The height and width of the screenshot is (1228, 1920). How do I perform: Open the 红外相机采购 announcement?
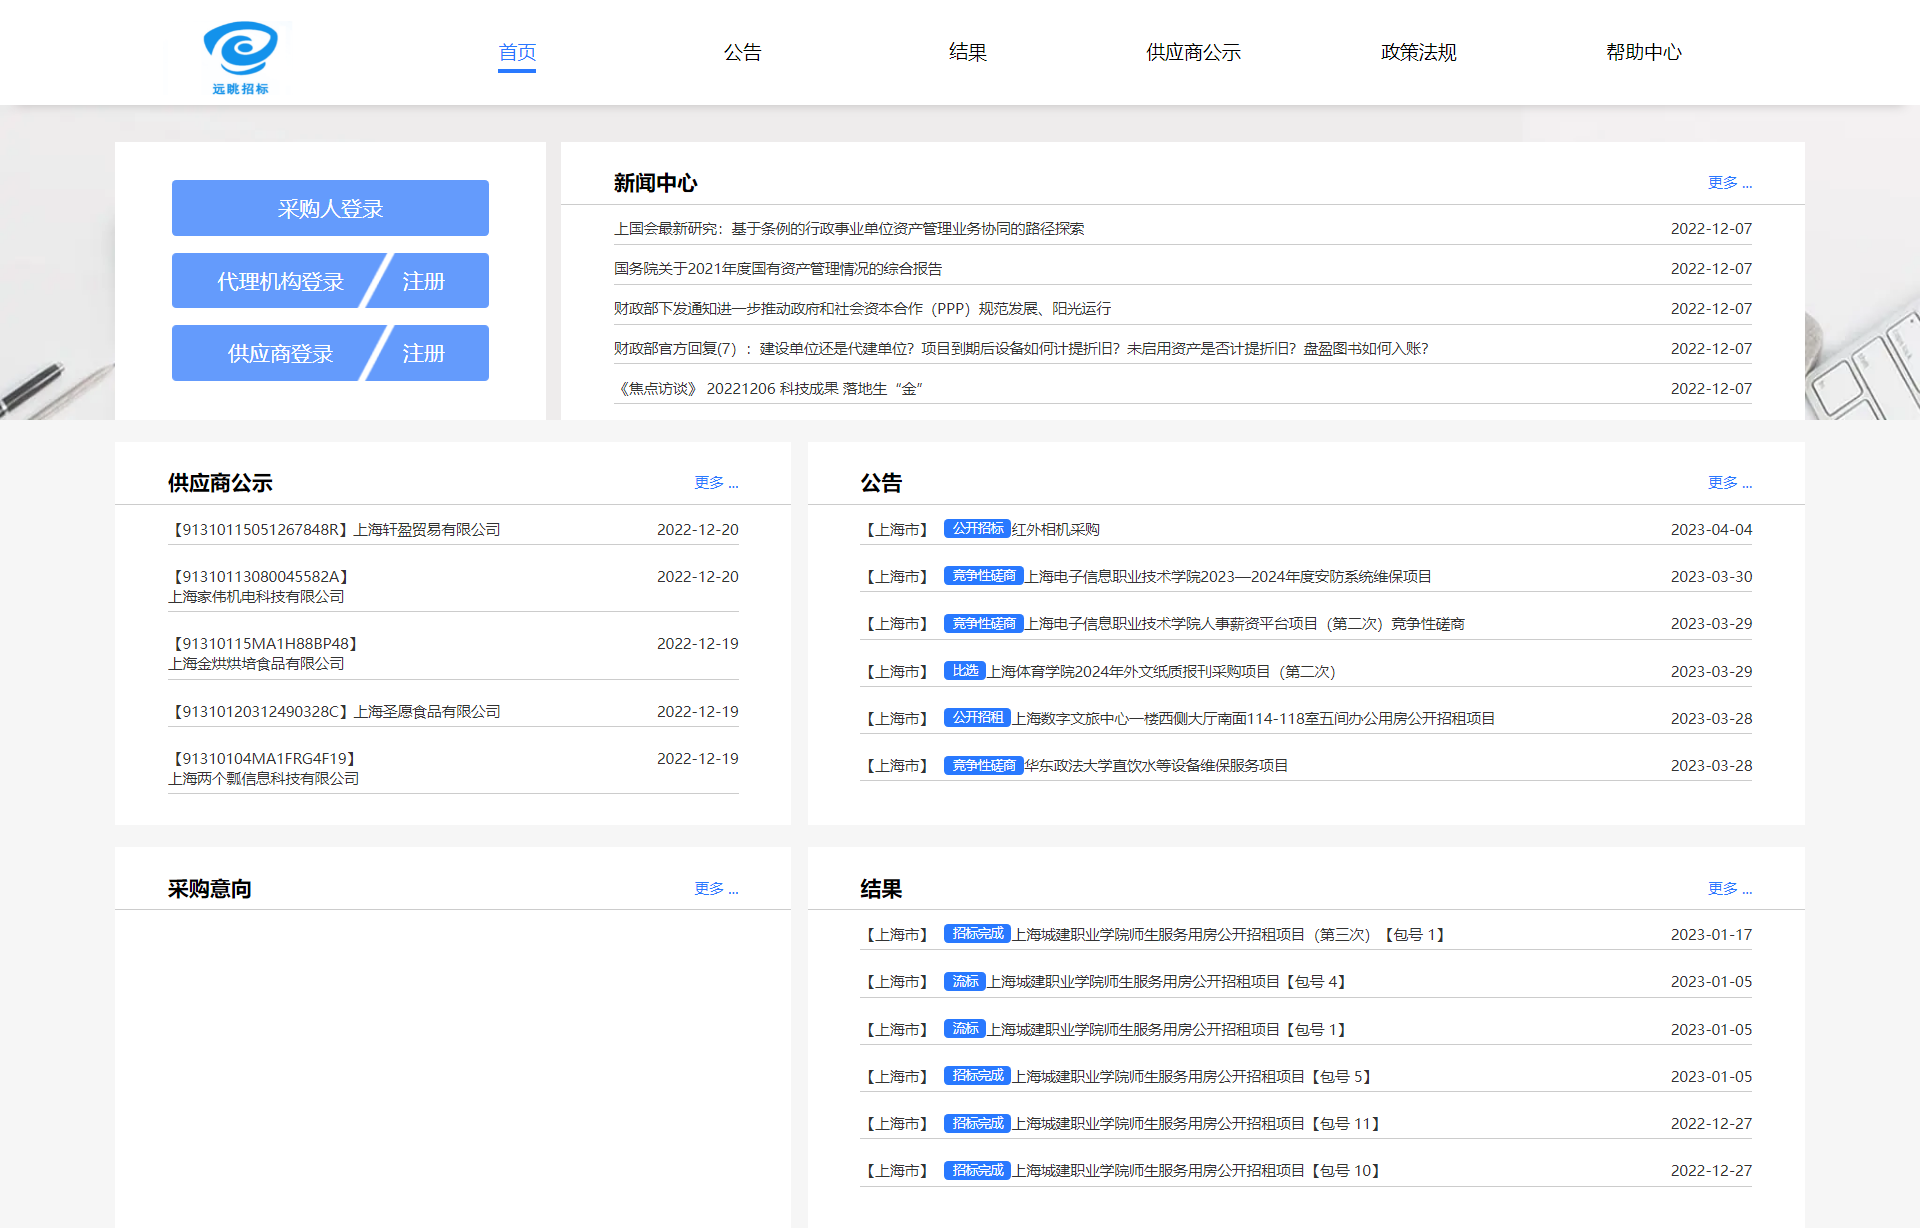coord(1055,530)
